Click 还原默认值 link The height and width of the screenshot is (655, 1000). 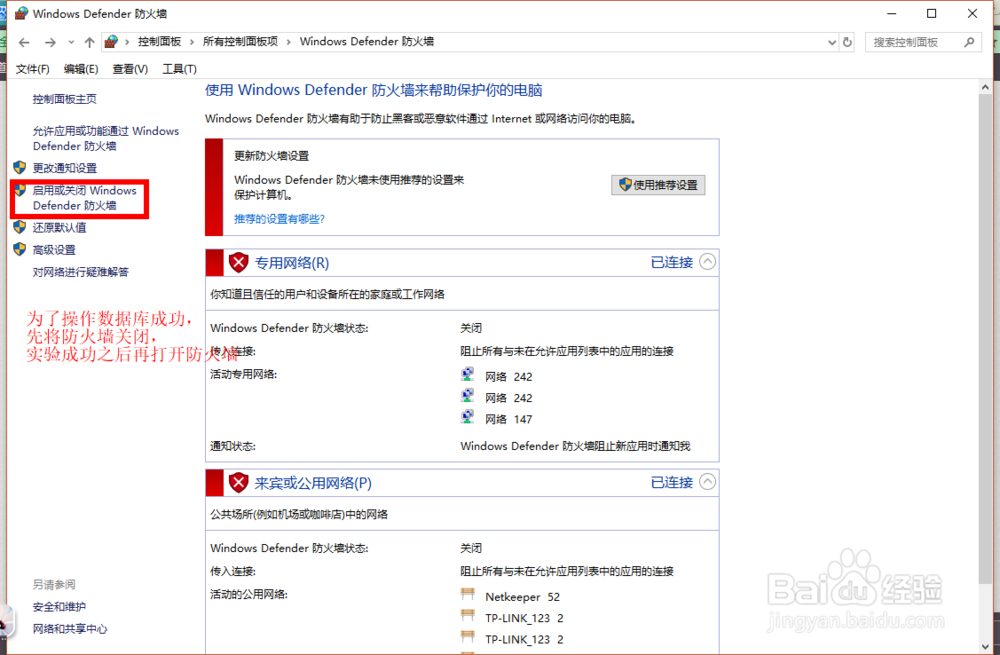(59, 228)
